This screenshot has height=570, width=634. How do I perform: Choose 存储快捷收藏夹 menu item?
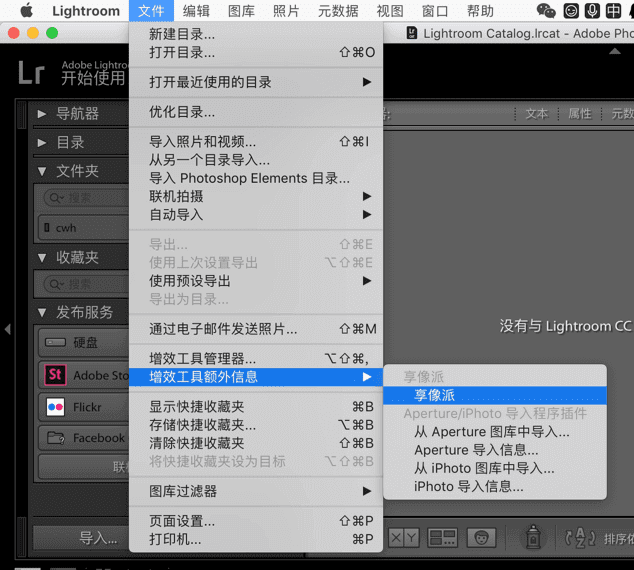256,425
